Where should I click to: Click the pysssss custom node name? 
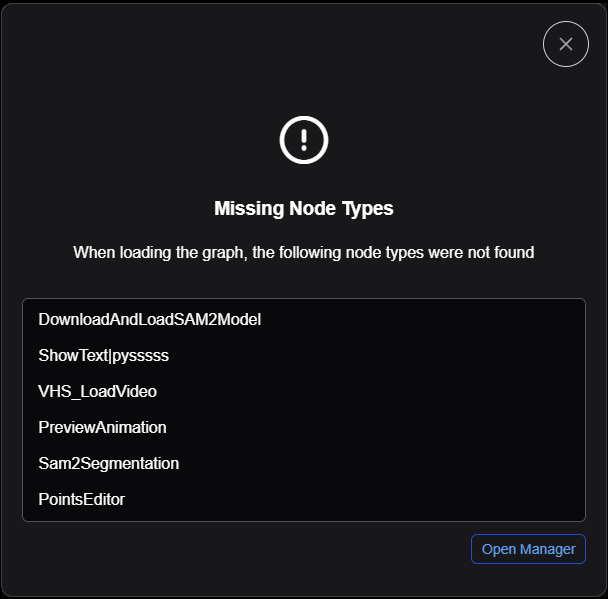pyautogui.click(x=111, y=356)
